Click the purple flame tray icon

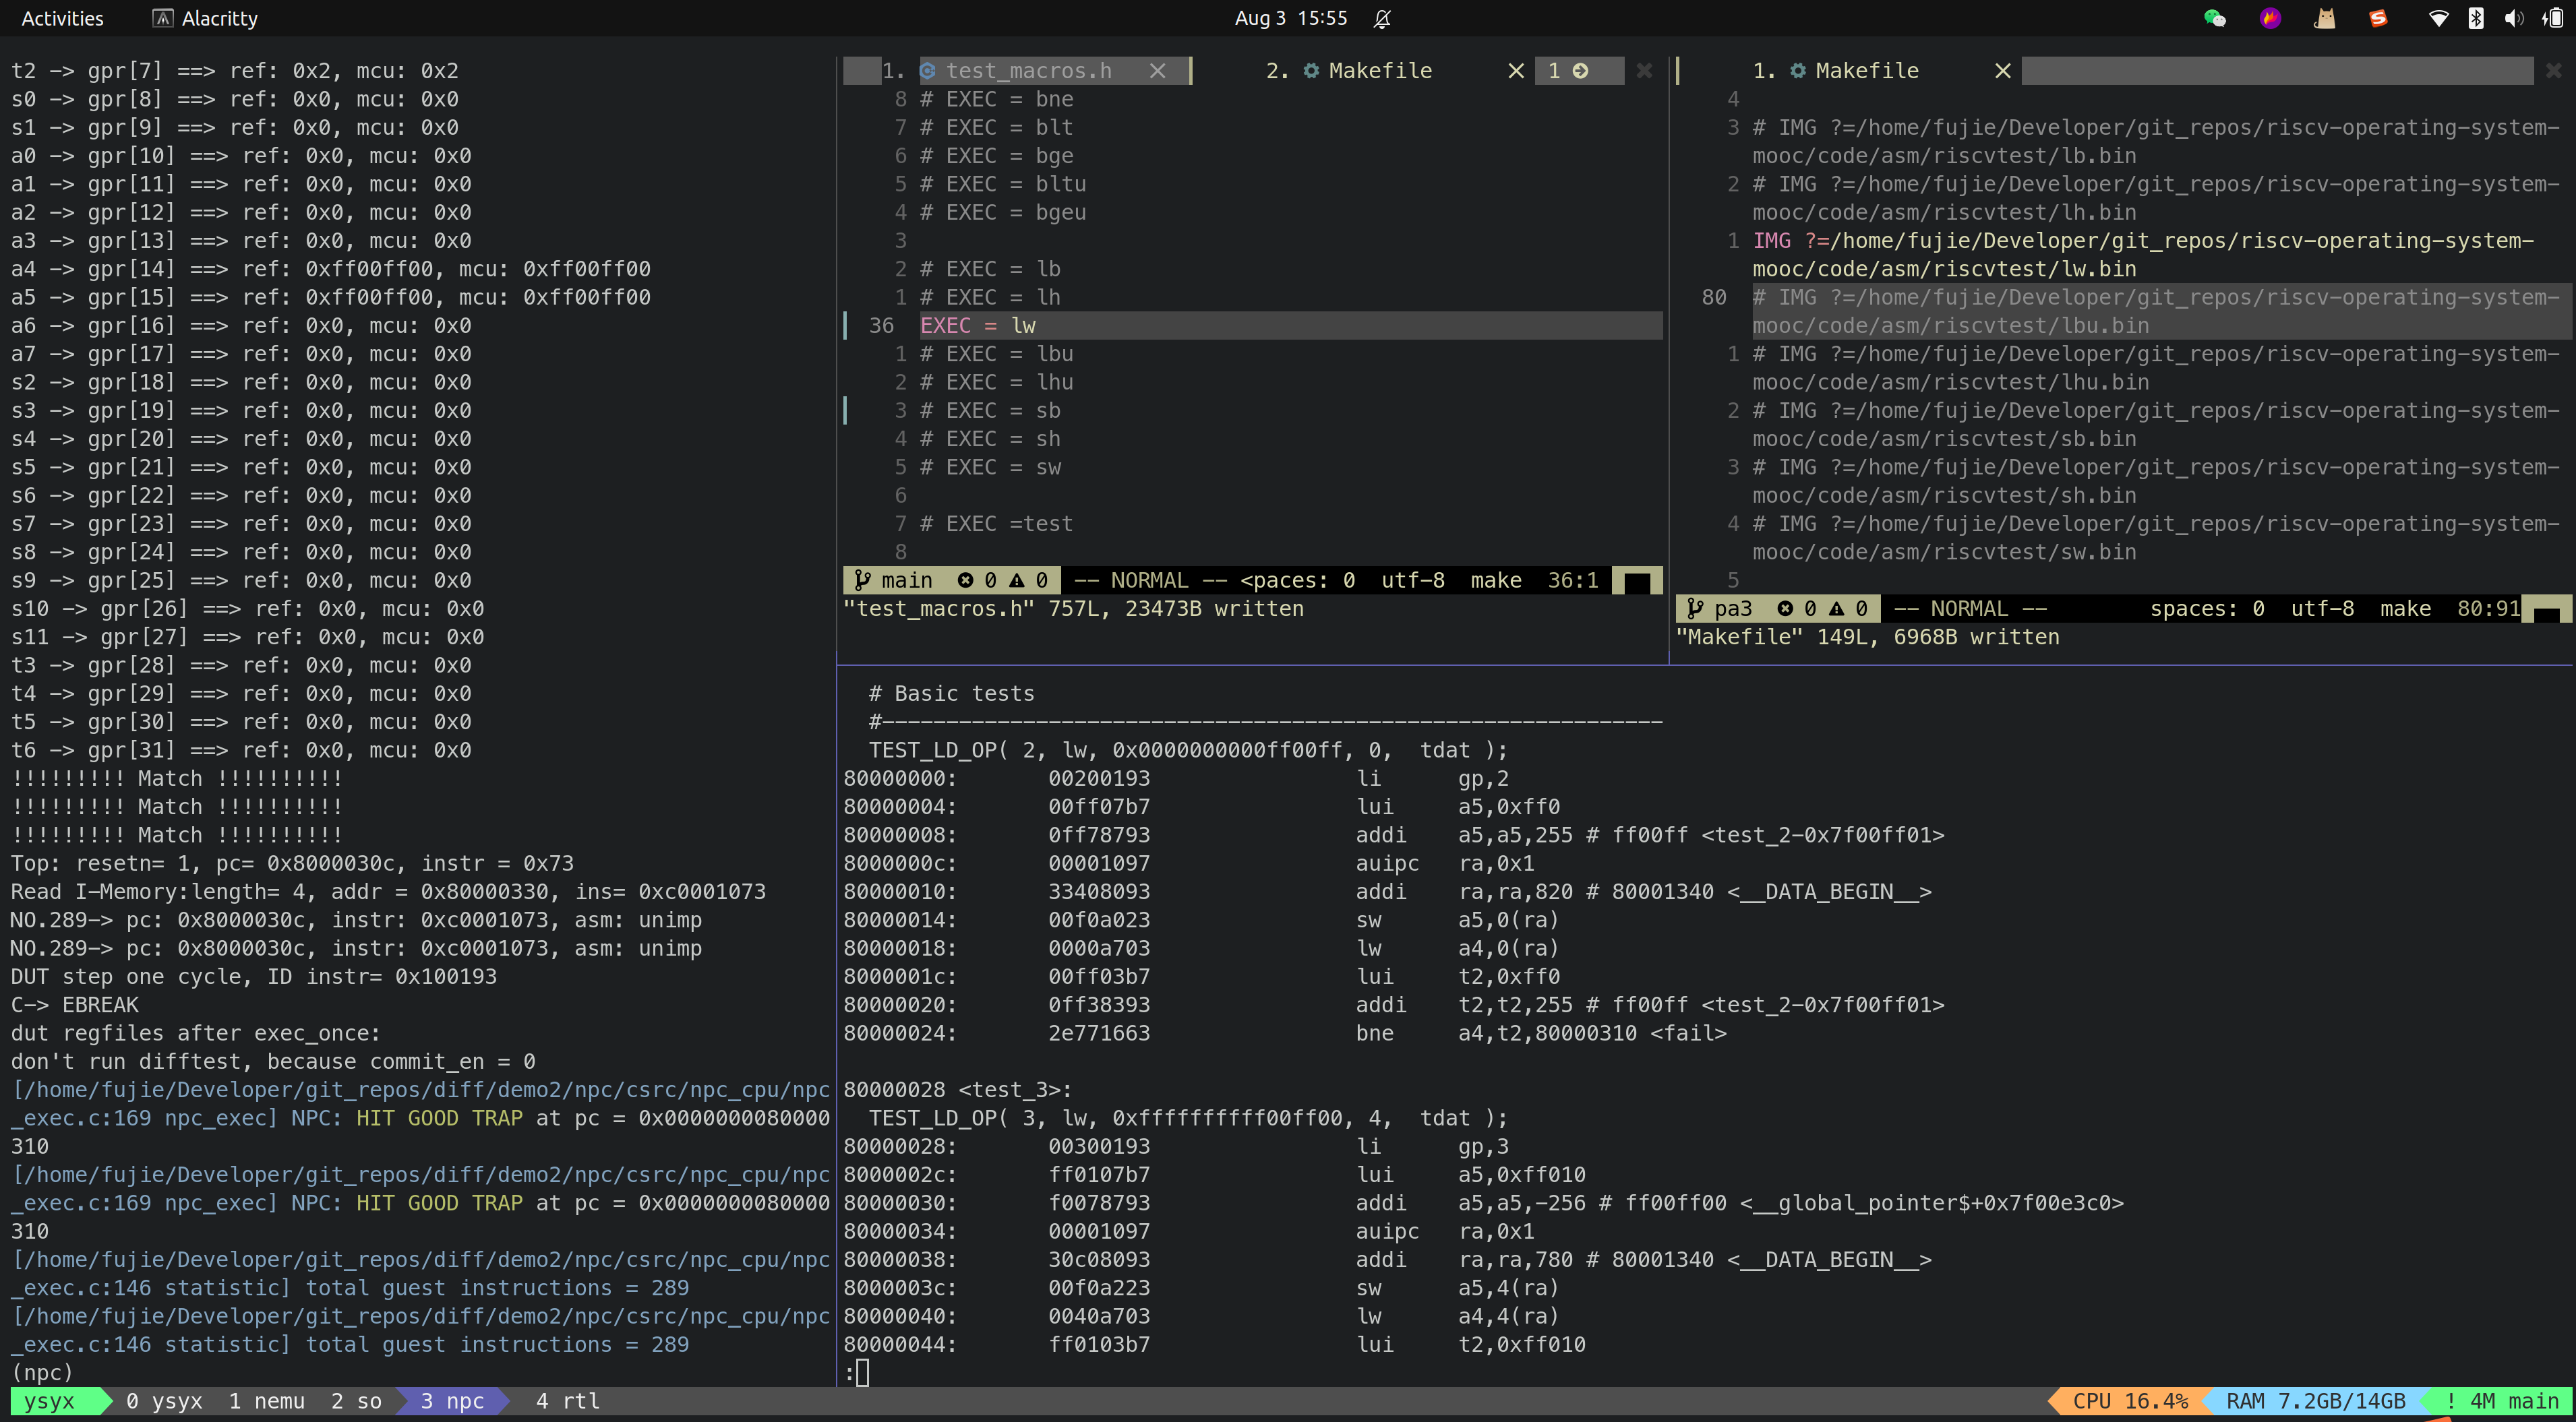(x=2270, y=18)
